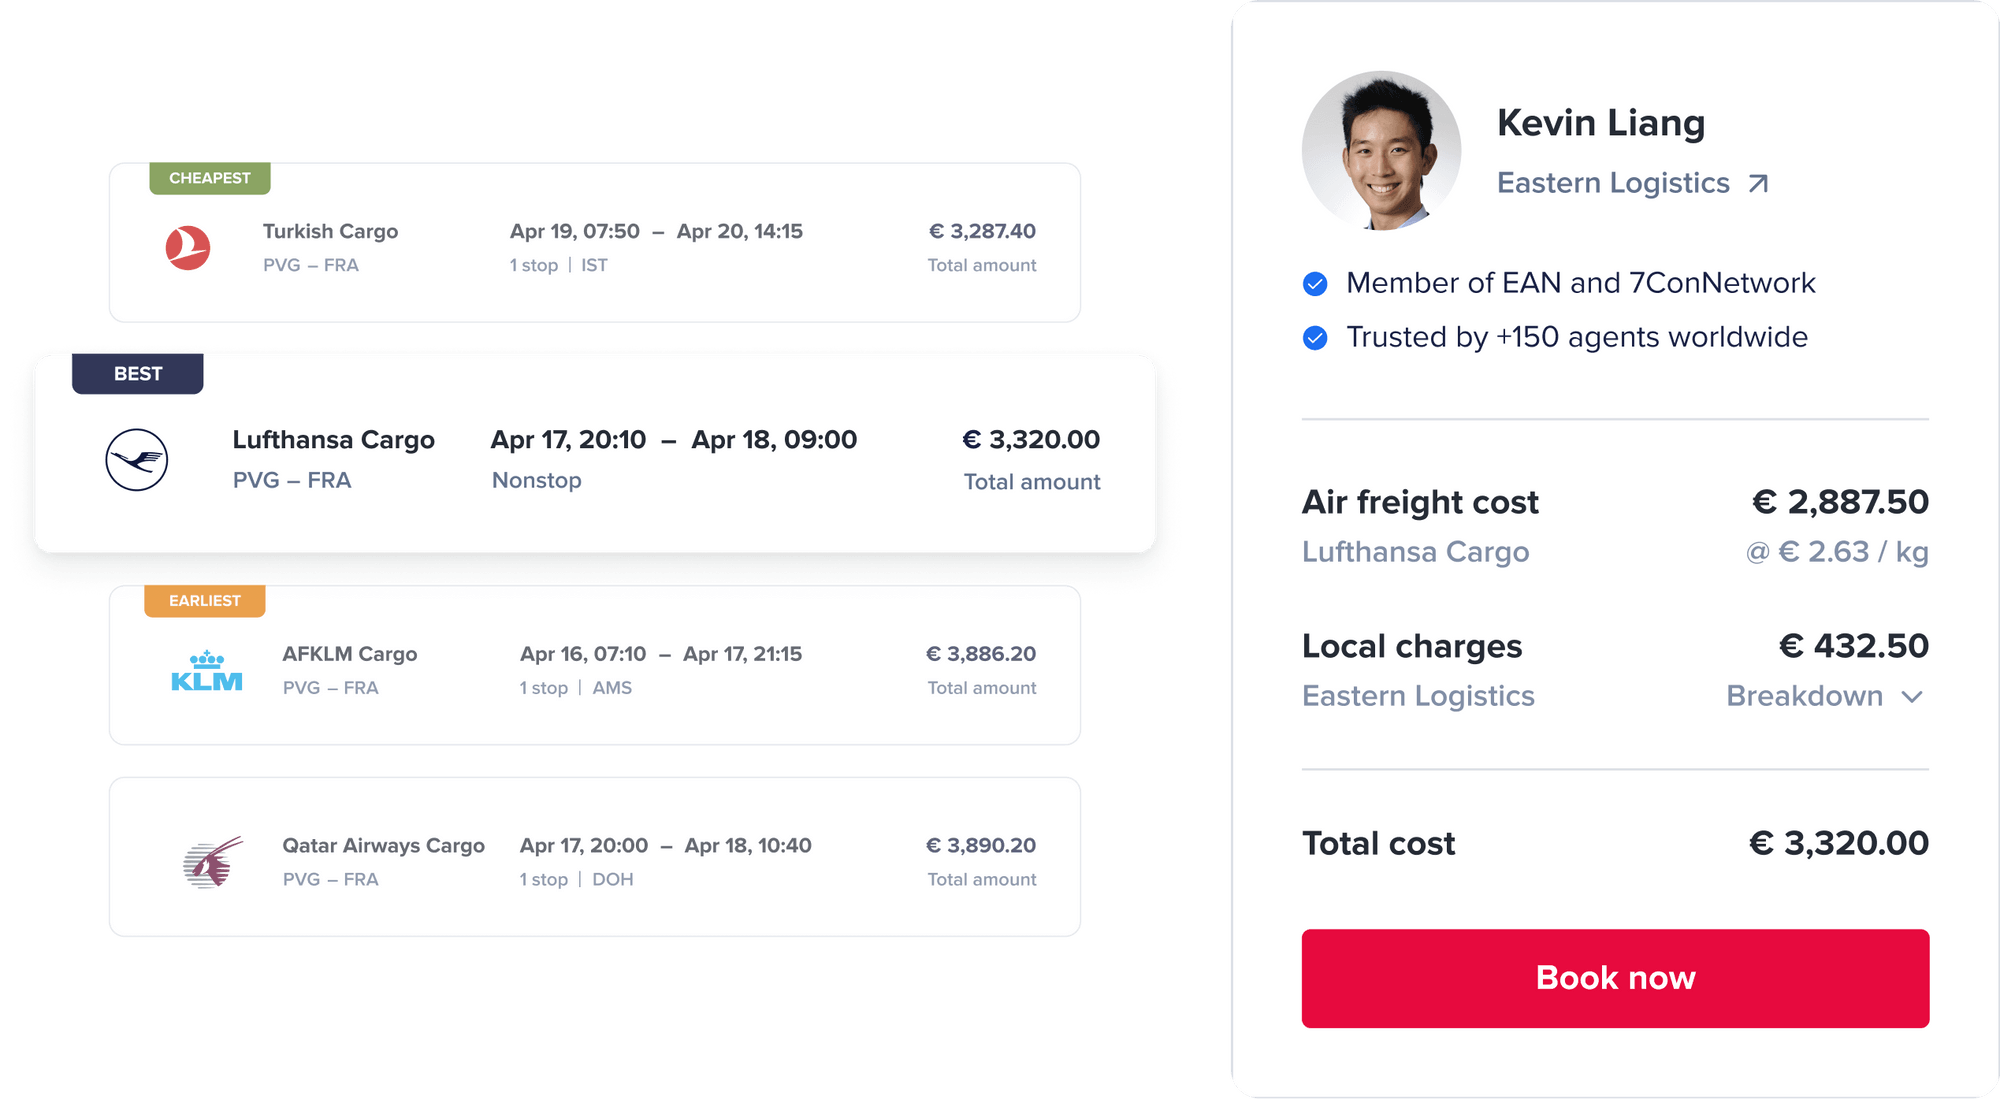Open Kevin Liang's profile photo

1381,150
